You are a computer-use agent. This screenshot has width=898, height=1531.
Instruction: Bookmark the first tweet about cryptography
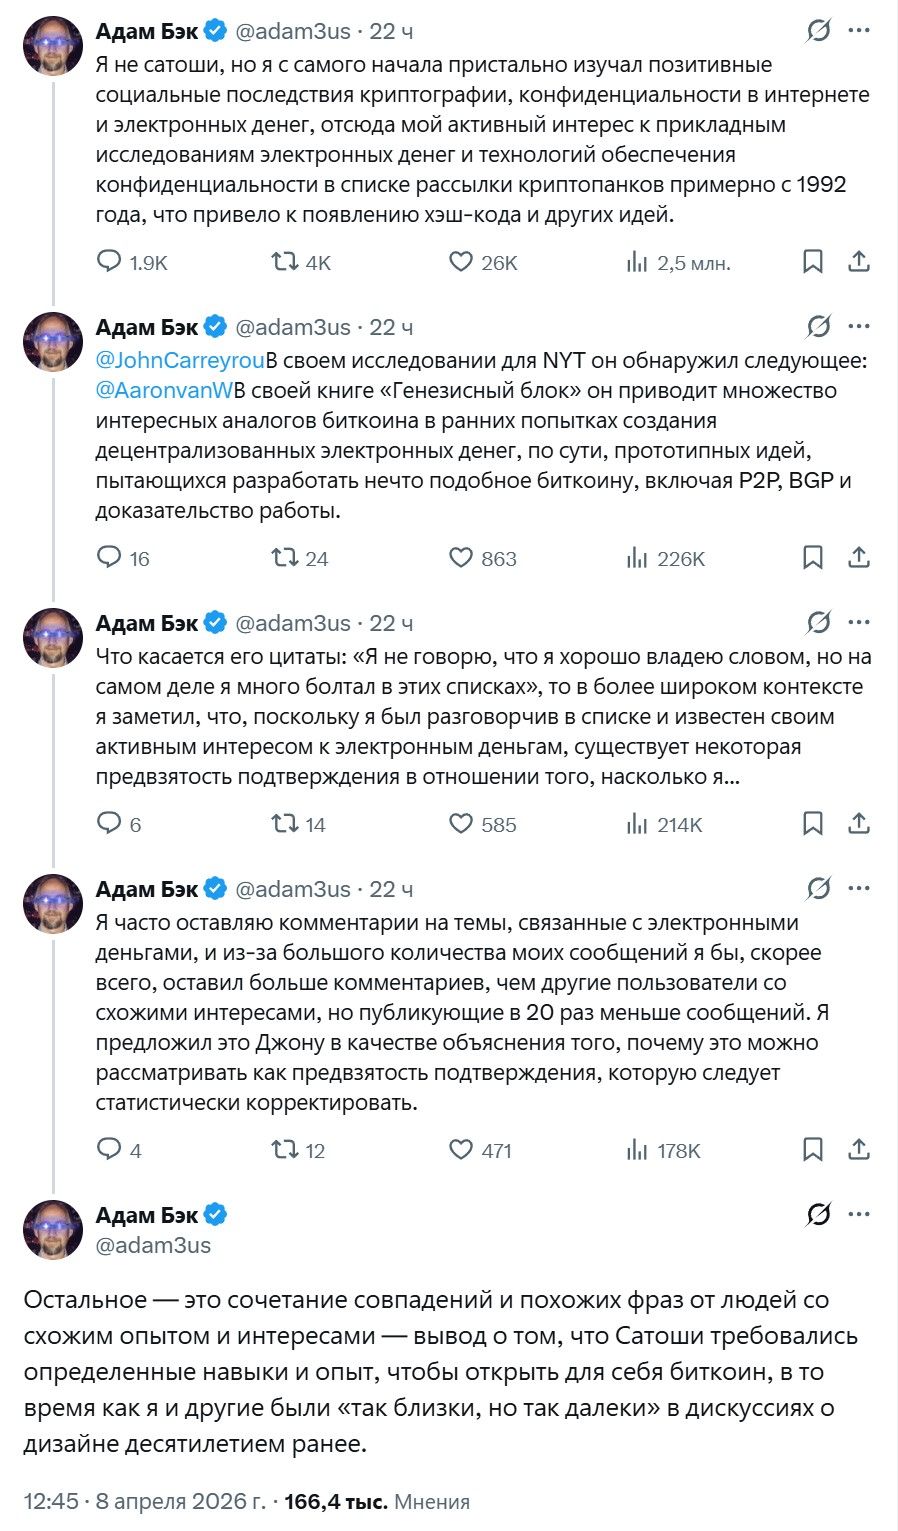pyautogui.click(x=813, y=262)
